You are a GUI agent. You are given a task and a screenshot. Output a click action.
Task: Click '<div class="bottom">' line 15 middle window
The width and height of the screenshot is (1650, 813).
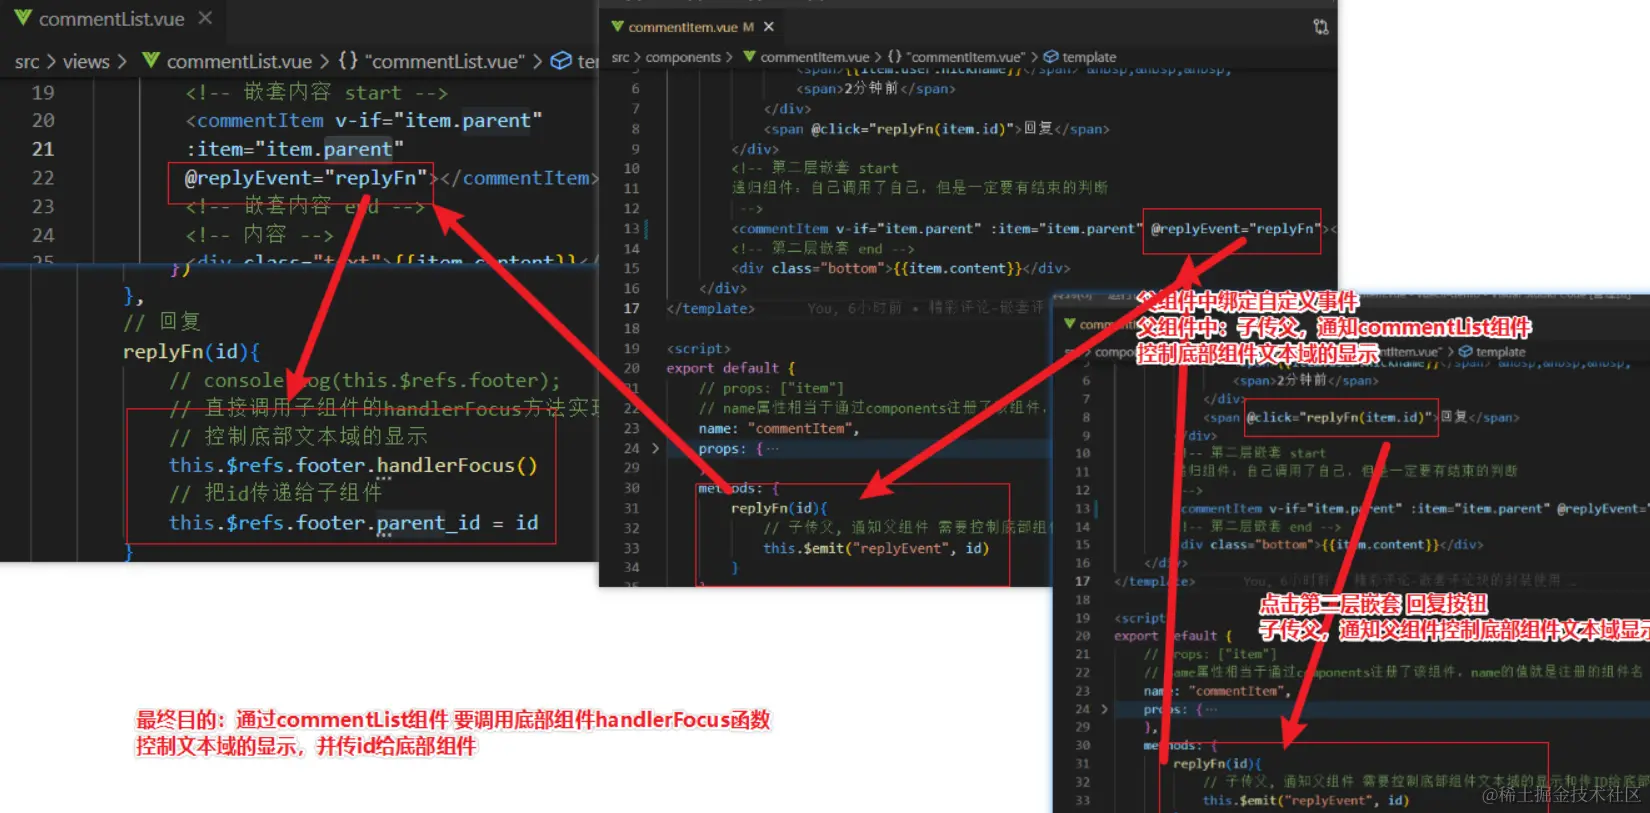click(811, 269)
